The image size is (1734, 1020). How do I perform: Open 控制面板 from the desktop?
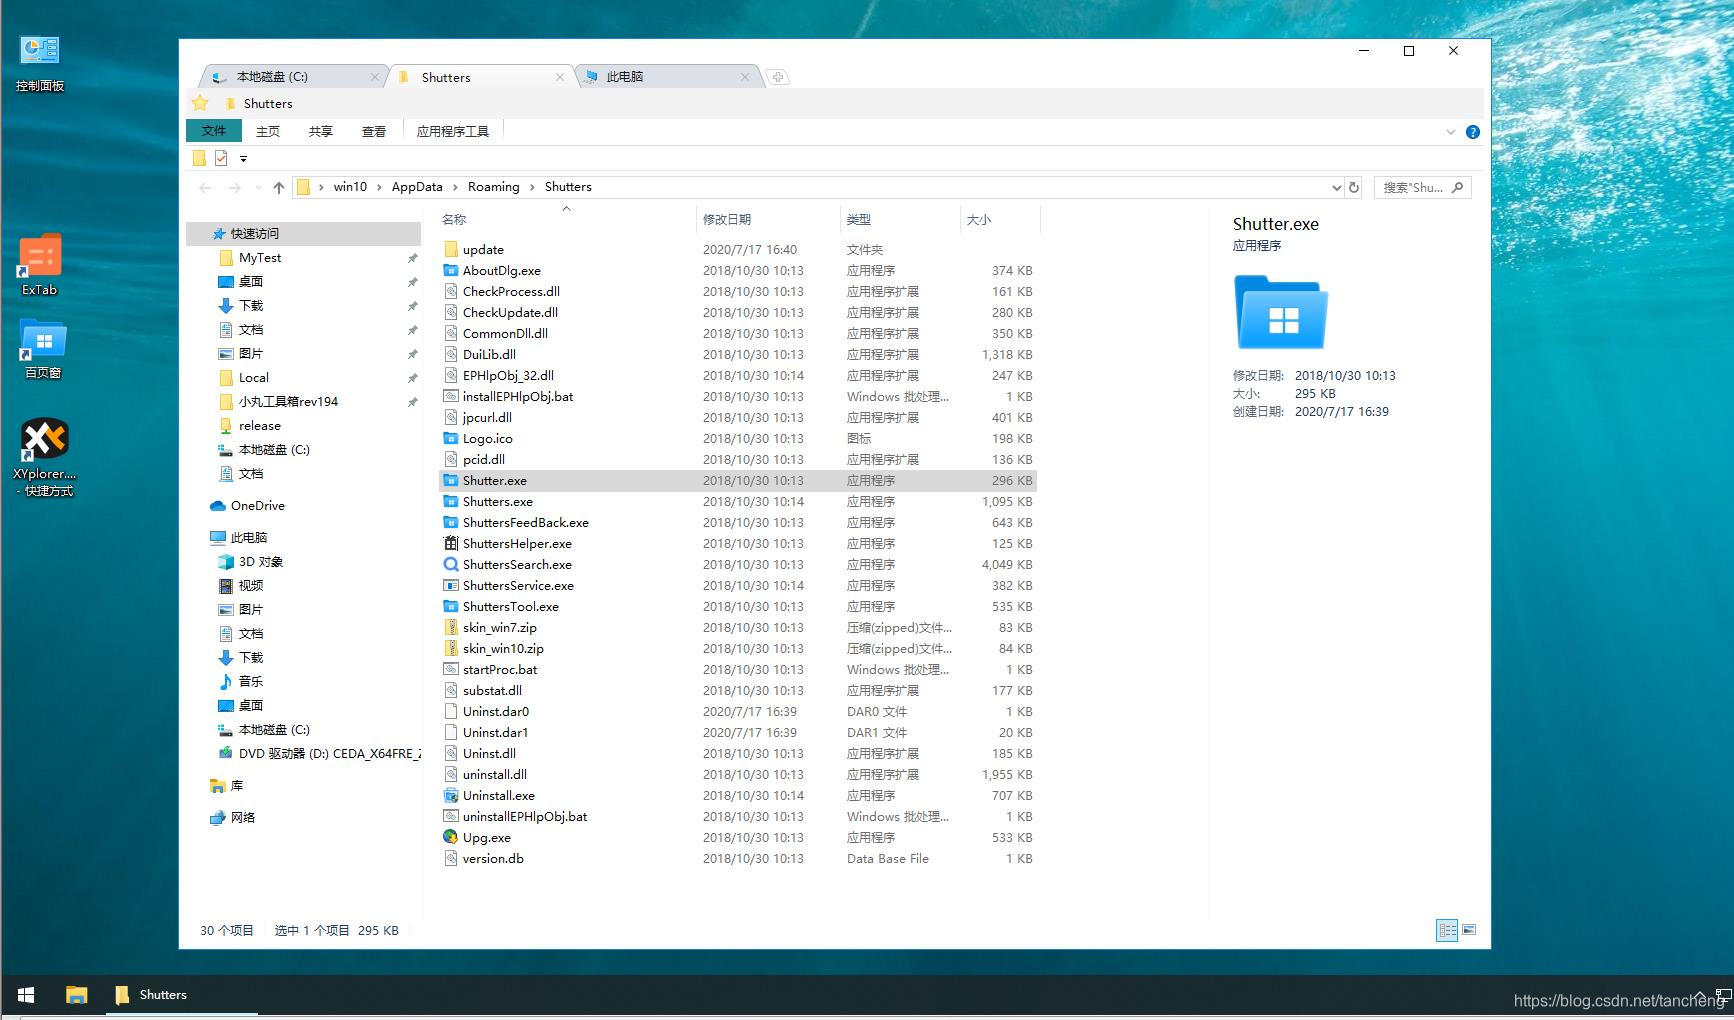click(x=39, y=49)
